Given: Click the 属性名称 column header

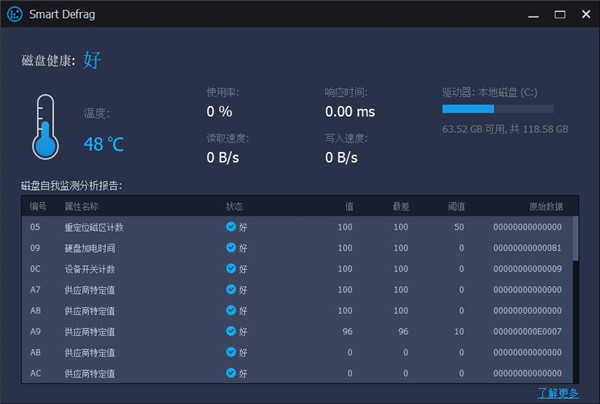Looking at the screenshot, I should point(82,206).
